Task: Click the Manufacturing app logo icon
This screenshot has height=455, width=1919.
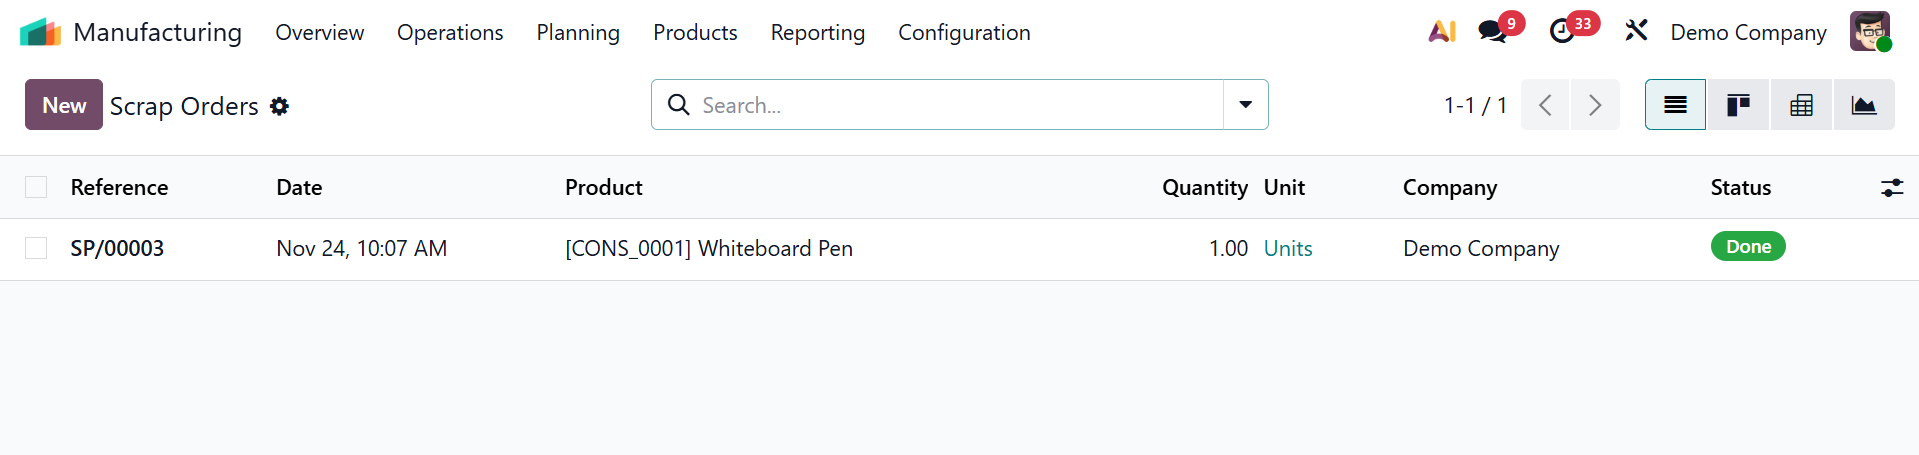Action: click(x=40, y=32)
